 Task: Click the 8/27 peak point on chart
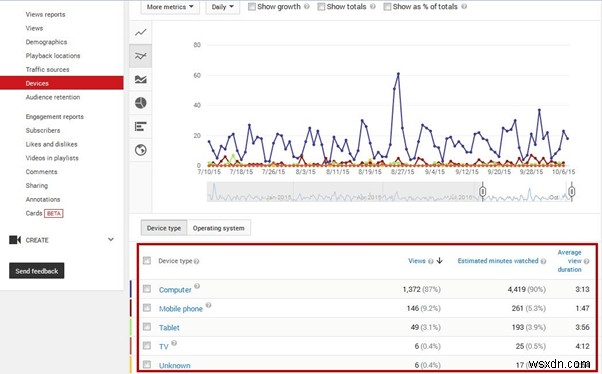tap(398, 73)
